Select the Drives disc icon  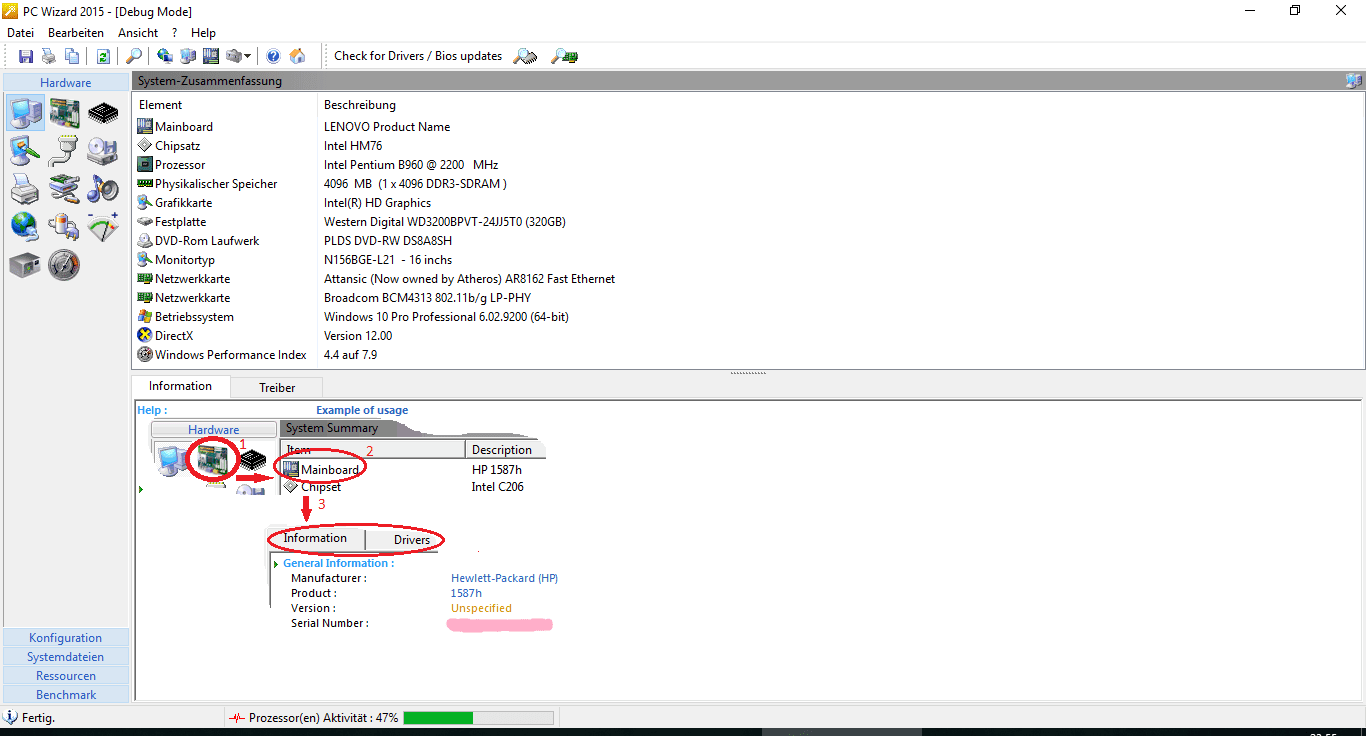point(102,151)
